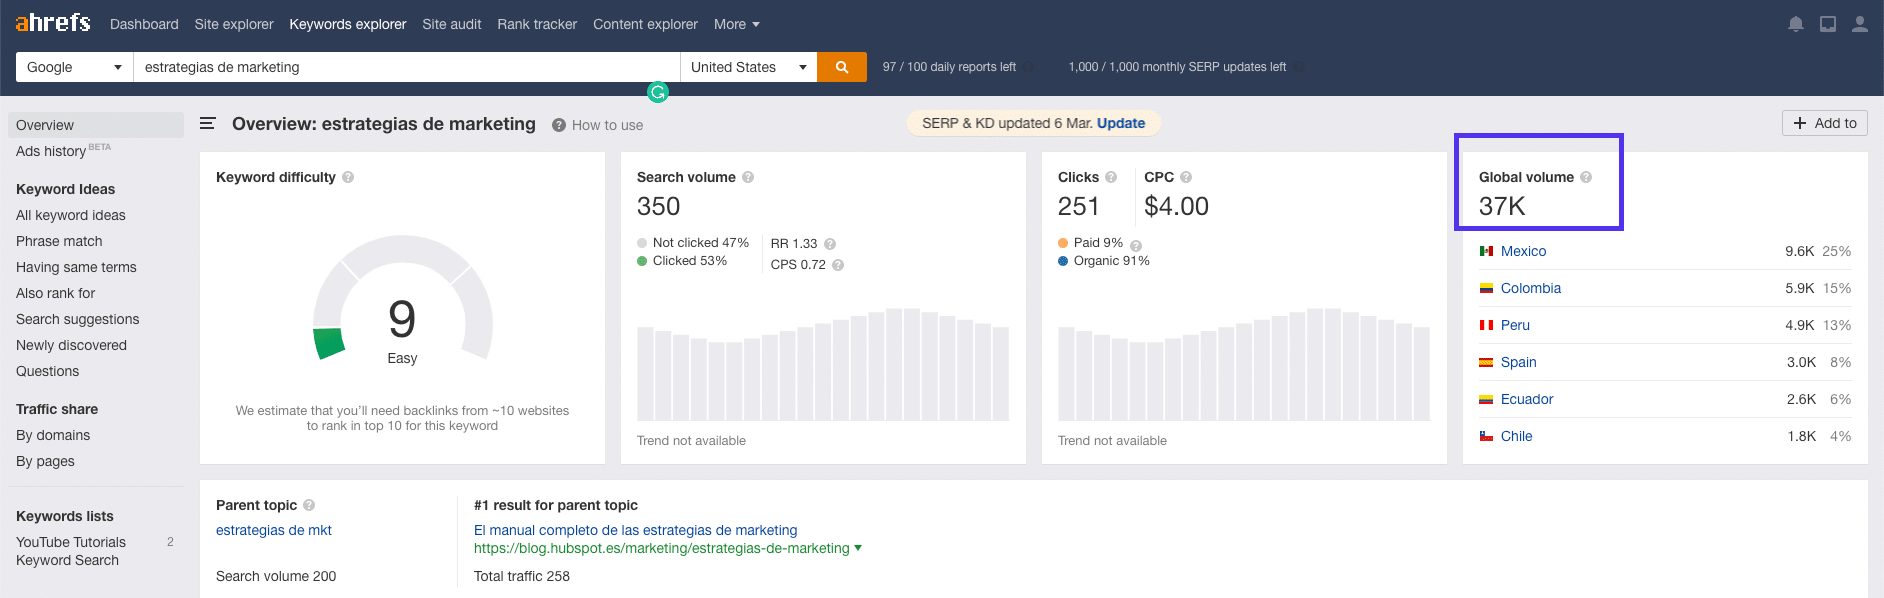Screen dimensions: 1884x598
Task: Open the Google search engine dropdown
Action: 74,67
